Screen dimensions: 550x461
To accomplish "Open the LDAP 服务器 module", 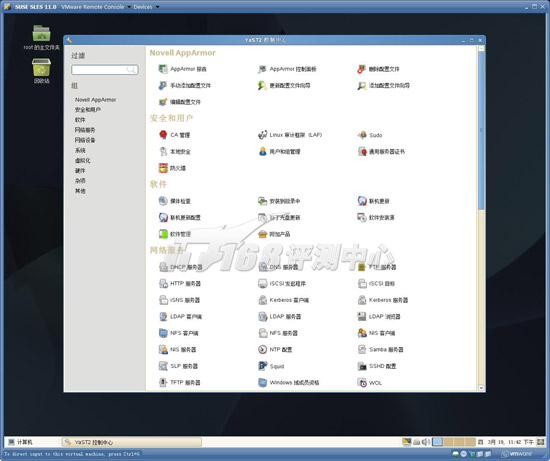I will pos(280,316).
